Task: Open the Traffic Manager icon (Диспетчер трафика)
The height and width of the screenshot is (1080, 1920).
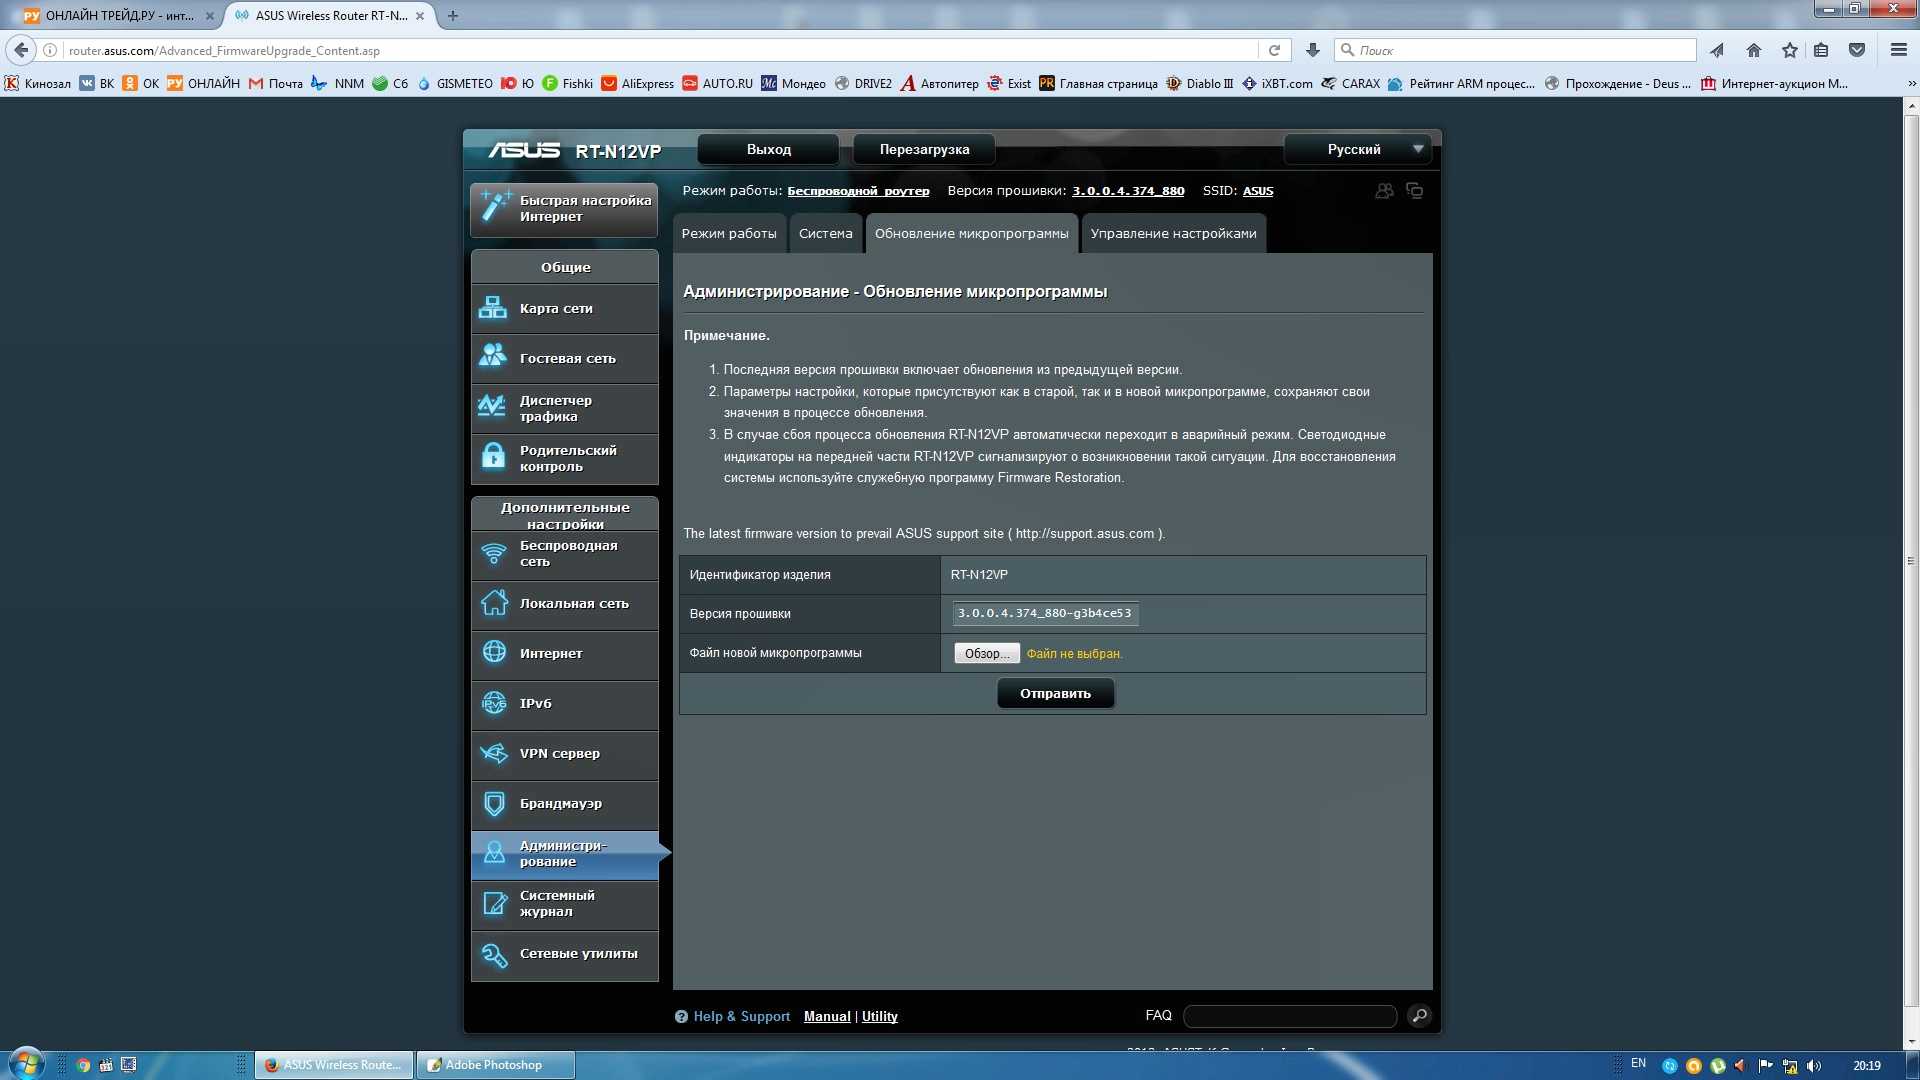Action: [x=492, y=406]
